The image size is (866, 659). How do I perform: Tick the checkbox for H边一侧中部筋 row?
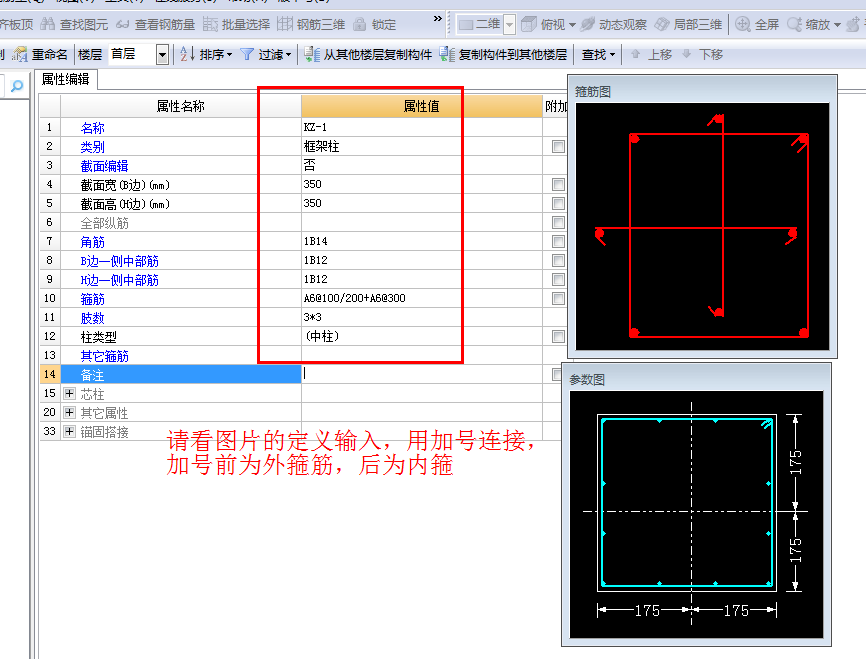(558, 280)
